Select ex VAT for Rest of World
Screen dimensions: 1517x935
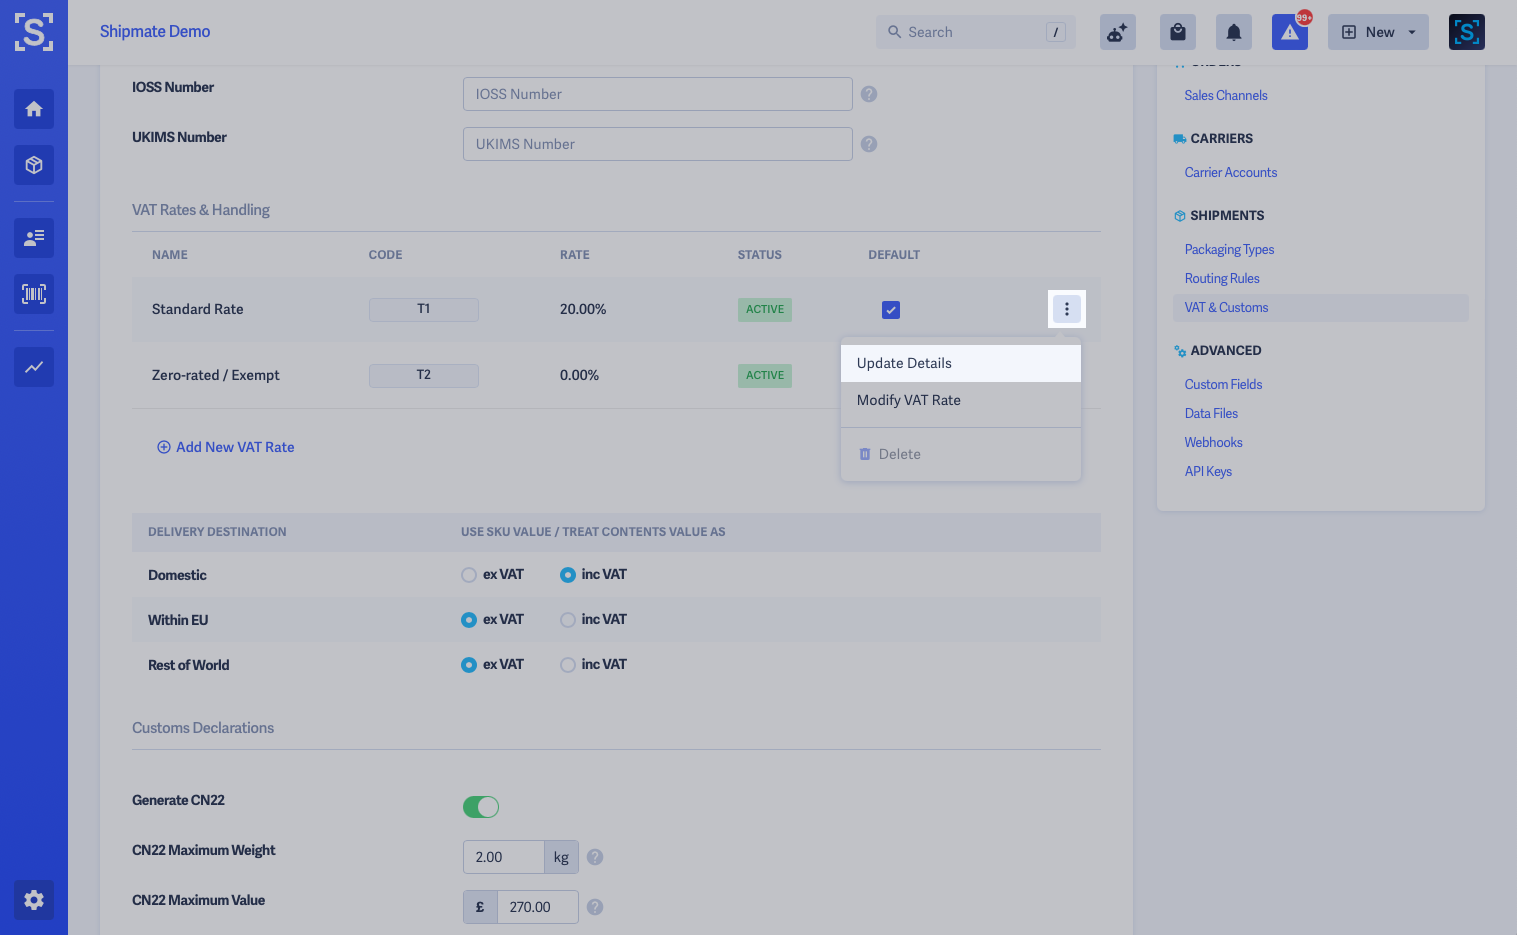click(469, 665)
